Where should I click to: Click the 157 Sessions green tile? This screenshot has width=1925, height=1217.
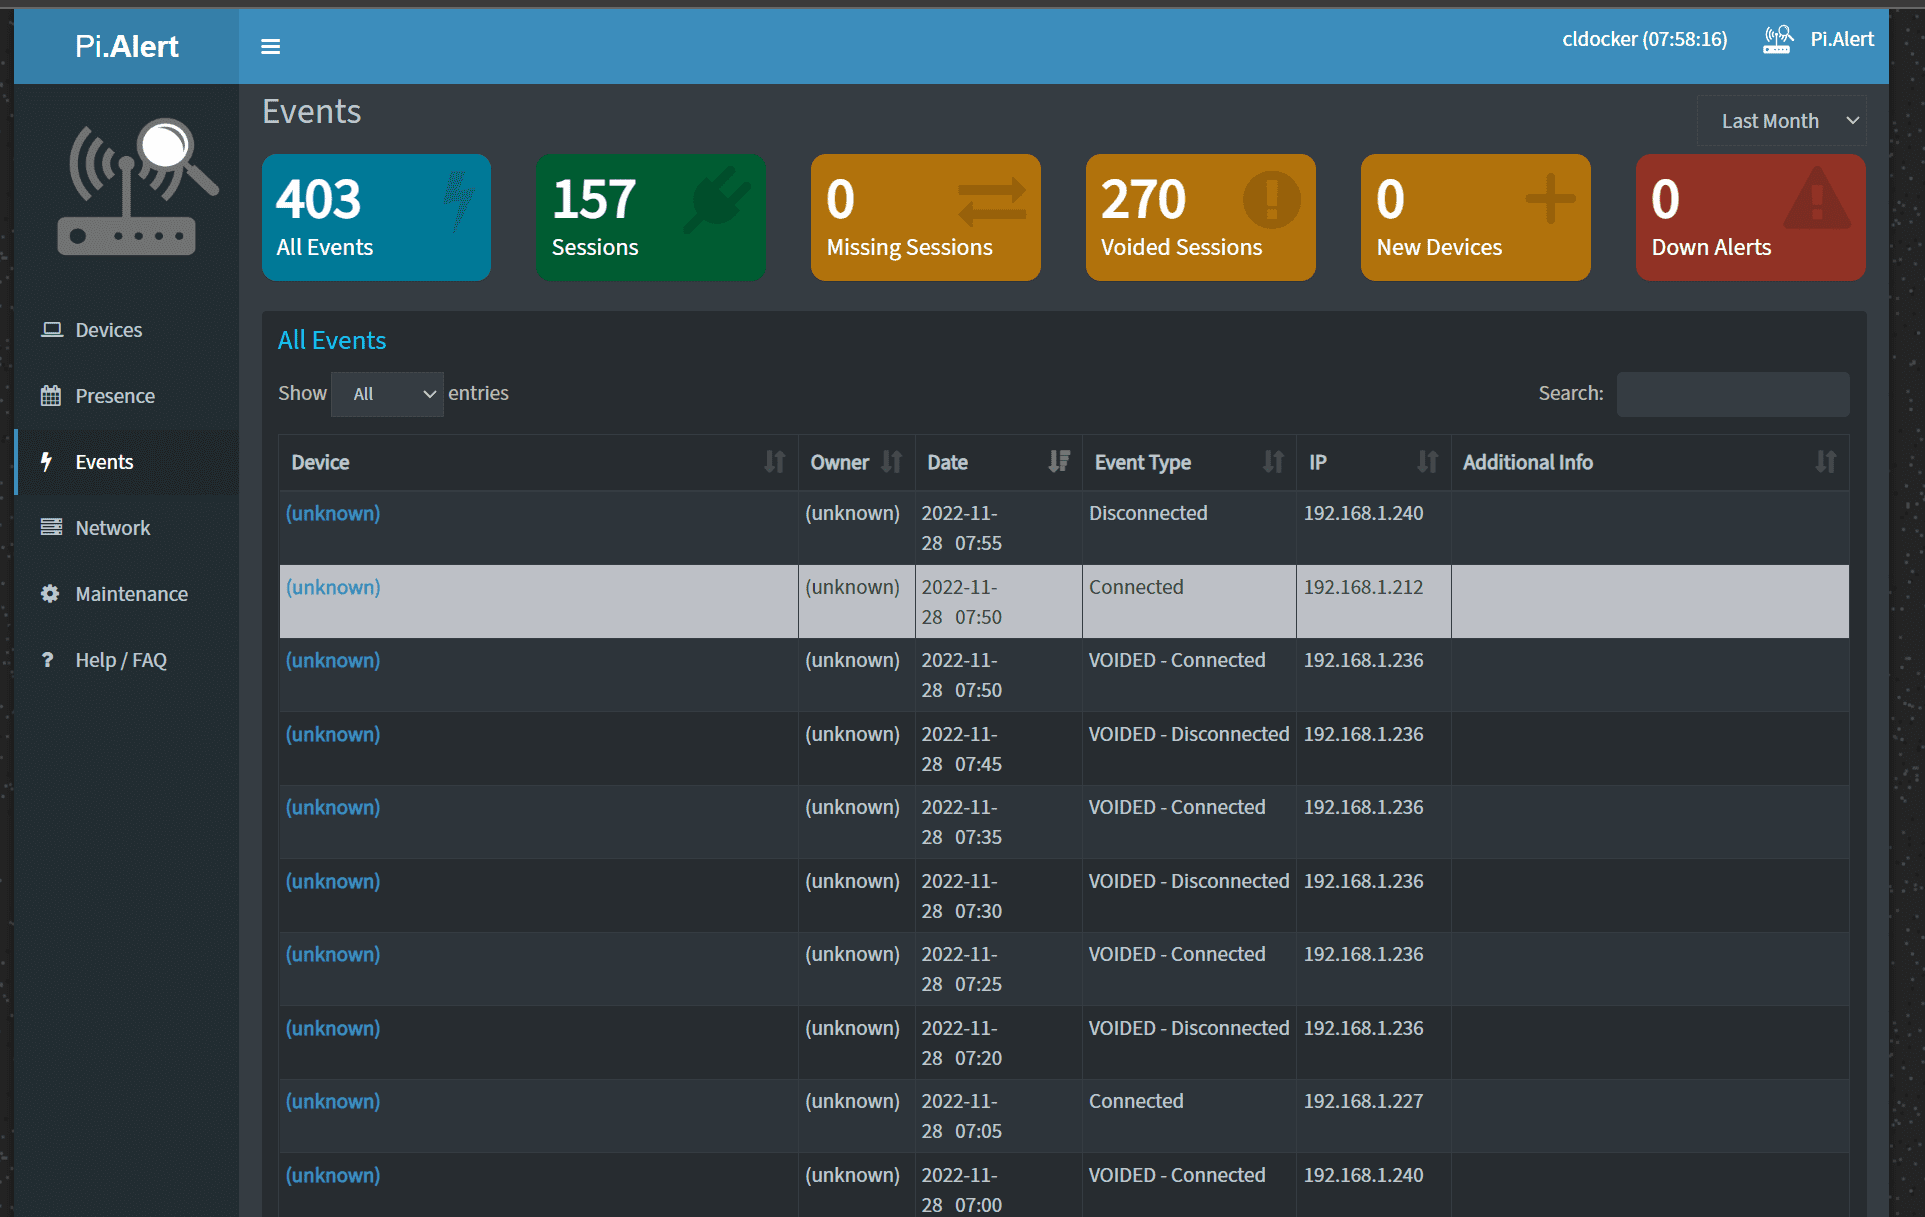point(650,217)
